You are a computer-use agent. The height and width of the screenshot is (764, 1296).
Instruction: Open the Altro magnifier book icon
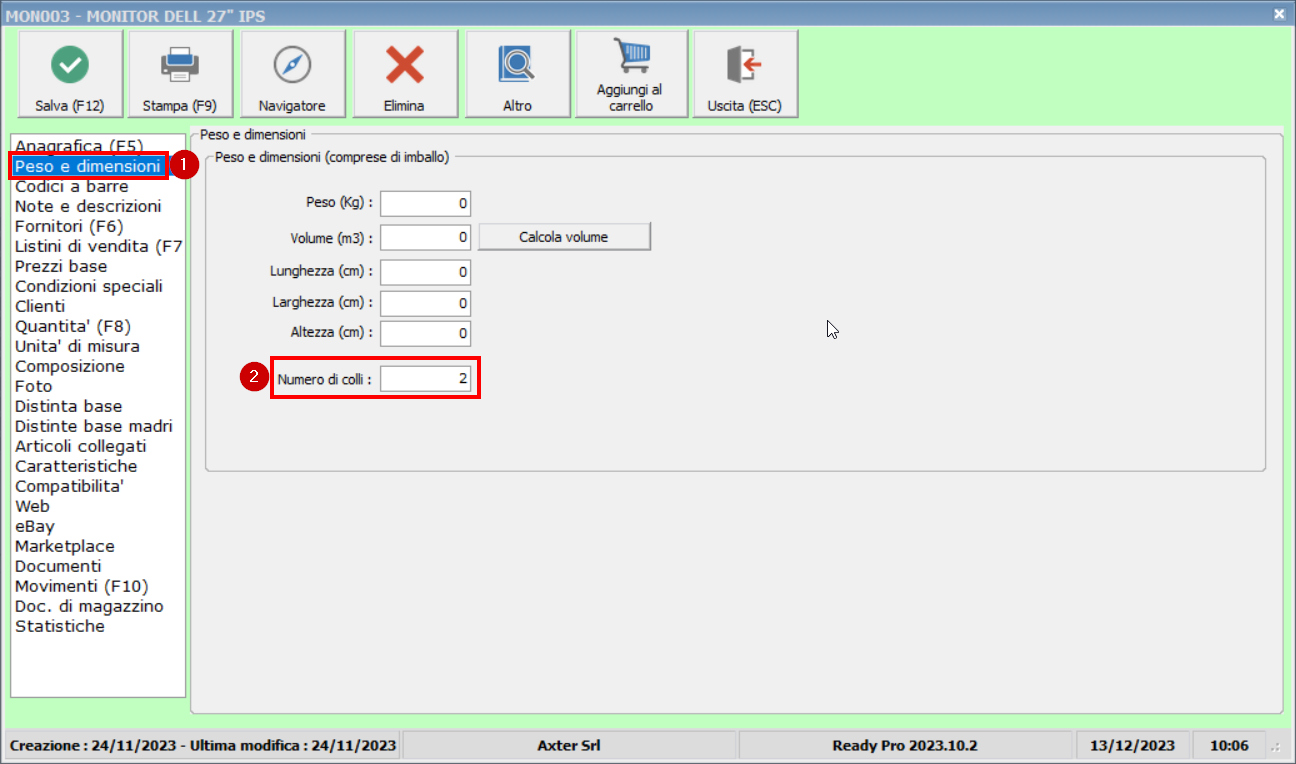(x=517, y=65)
